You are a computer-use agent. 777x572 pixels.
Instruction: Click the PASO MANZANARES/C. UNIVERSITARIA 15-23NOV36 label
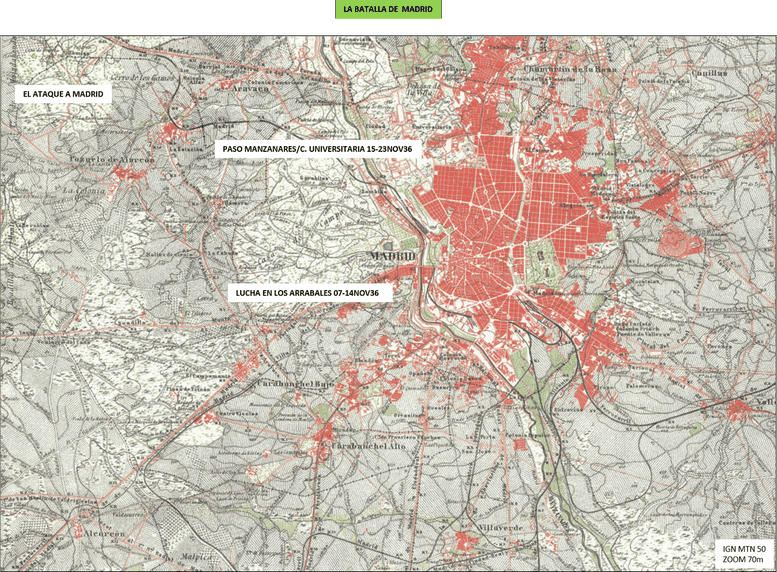tap(318, 149)
